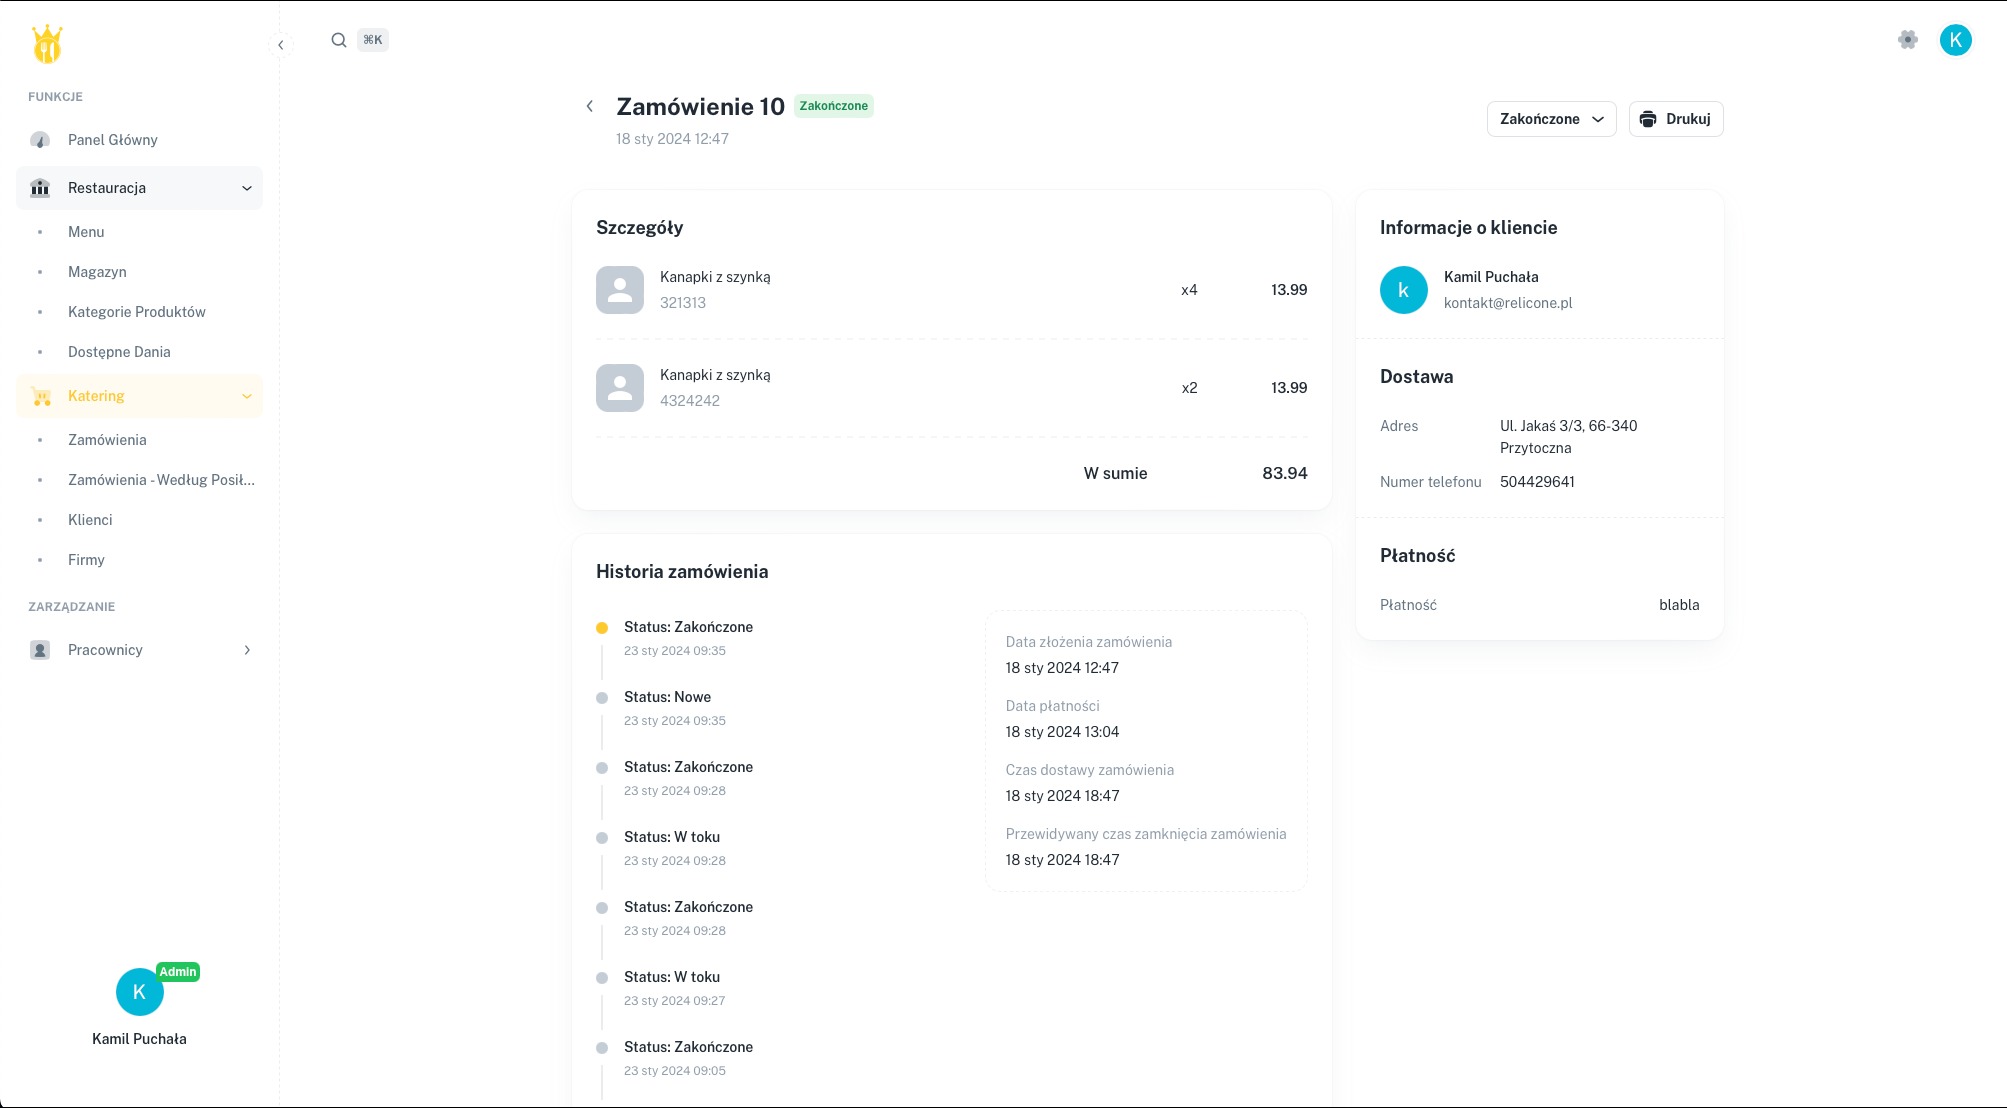Open the settings gear icon

point(1907,40)
